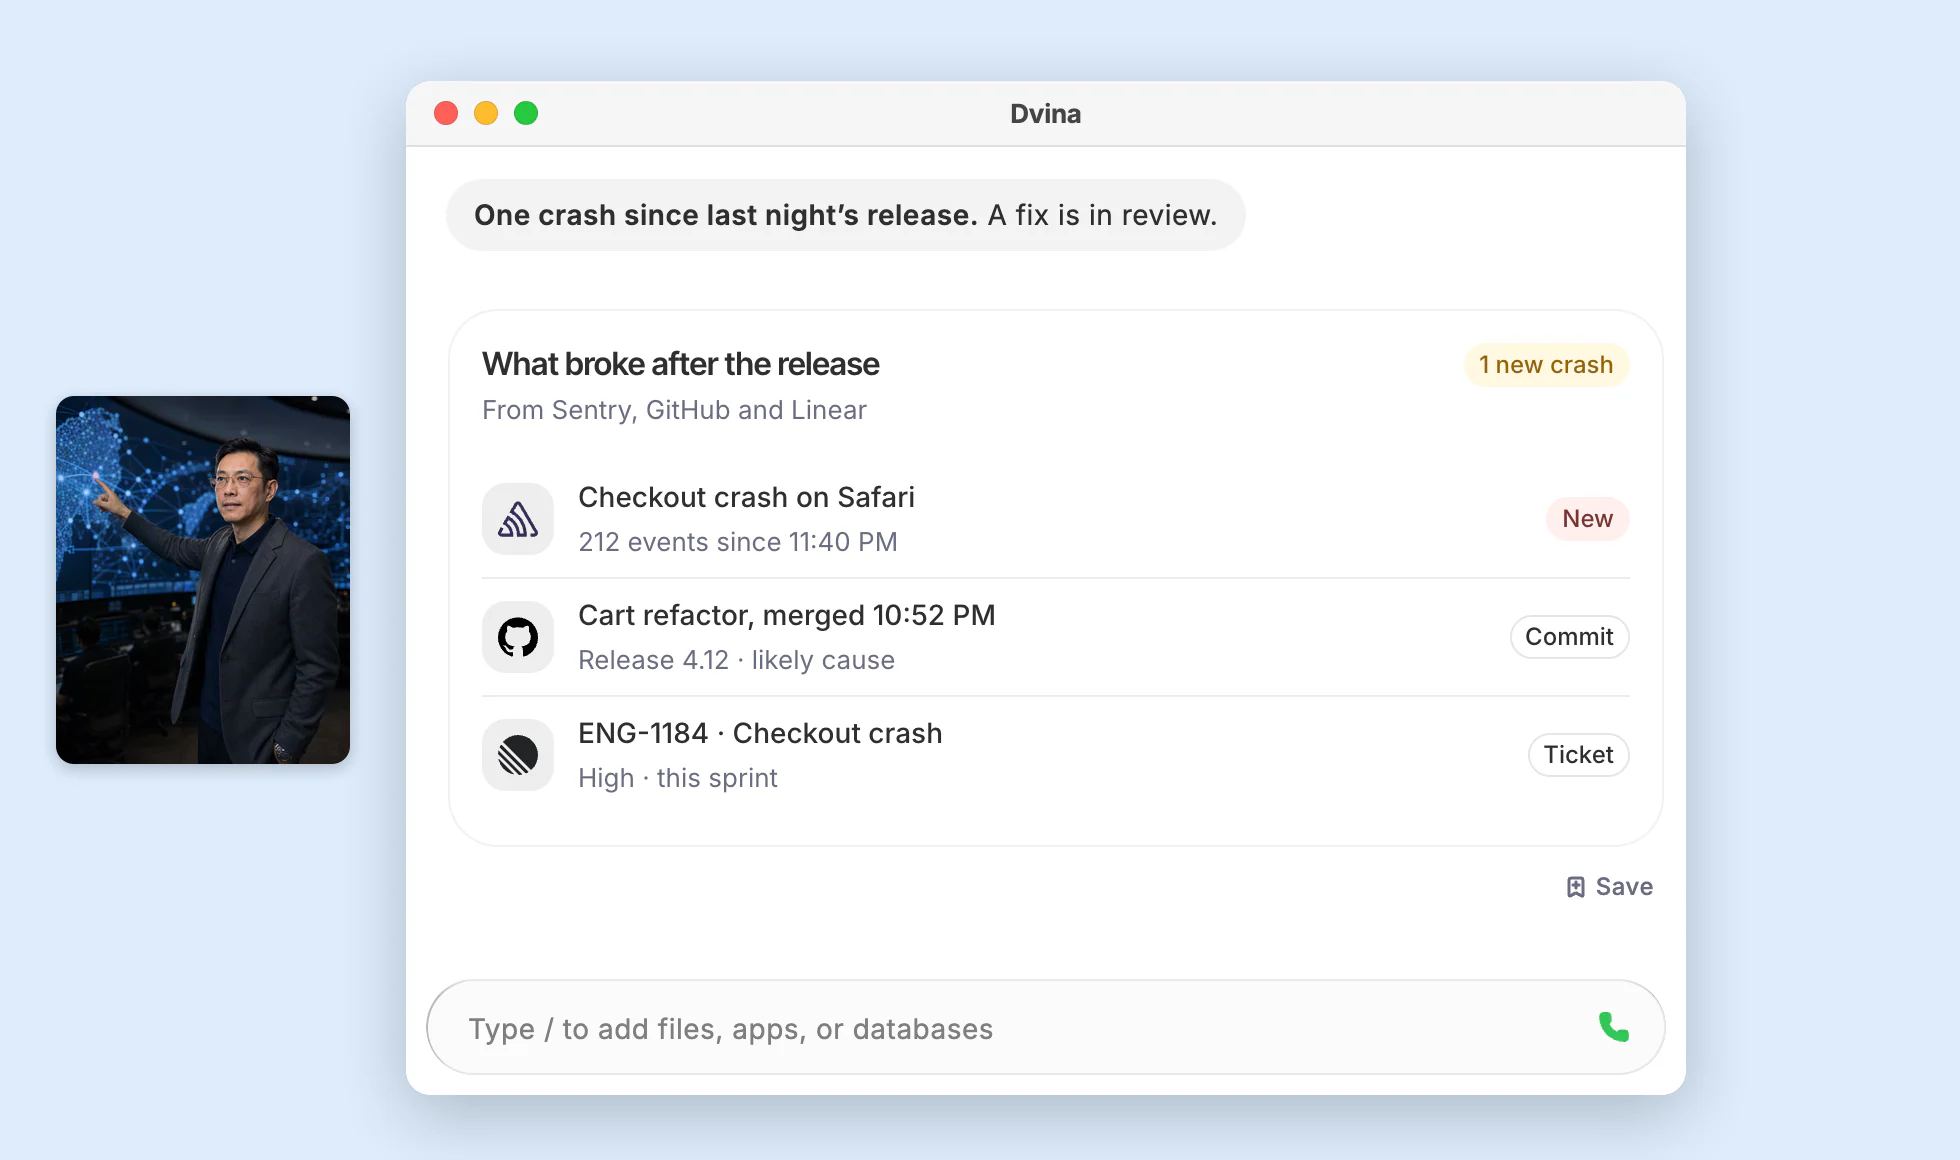Image resolution: width=1960 pixels, height=1160 pixels.
Task: Click 'What broke after the release' heading
Action: tap(680, 364)
